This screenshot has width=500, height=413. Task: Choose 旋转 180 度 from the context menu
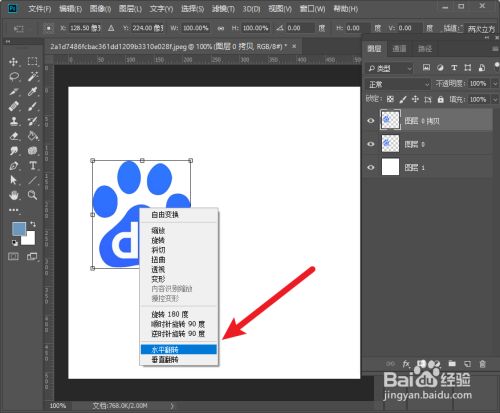179,314
